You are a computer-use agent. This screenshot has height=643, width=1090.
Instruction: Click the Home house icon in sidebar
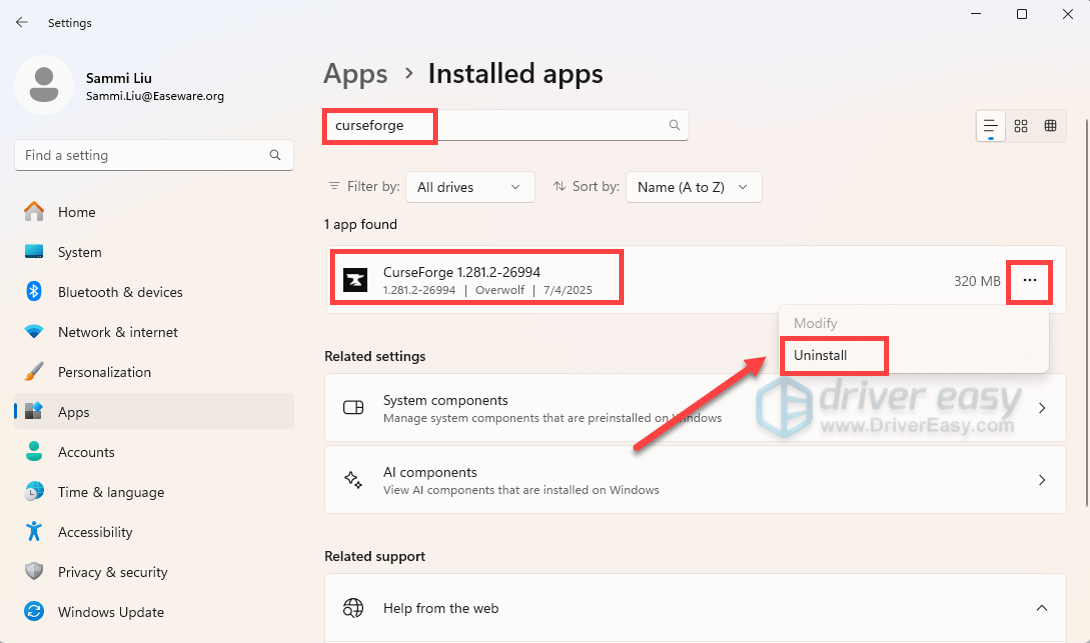click(x=34, y=211)
